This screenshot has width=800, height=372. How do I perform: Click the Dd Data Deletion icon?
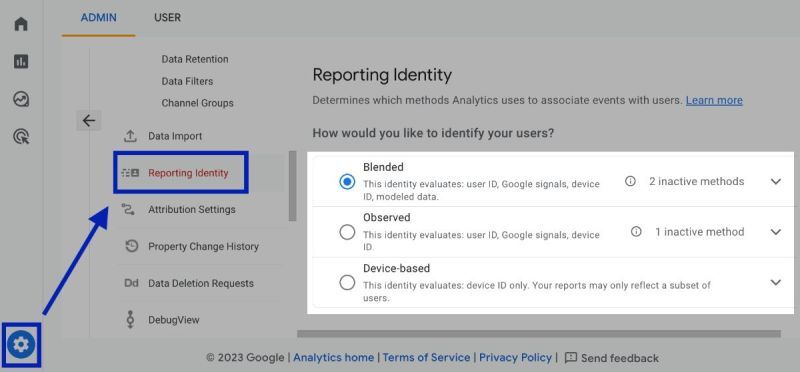click(x=131, y=283)
